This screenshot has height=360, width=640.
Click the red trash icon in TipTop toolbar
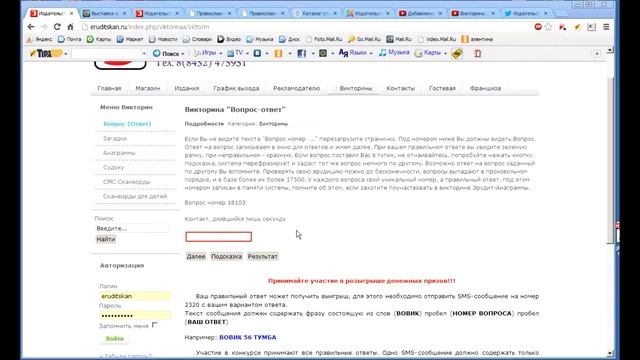pyautogui.click(x=478, y=53)
